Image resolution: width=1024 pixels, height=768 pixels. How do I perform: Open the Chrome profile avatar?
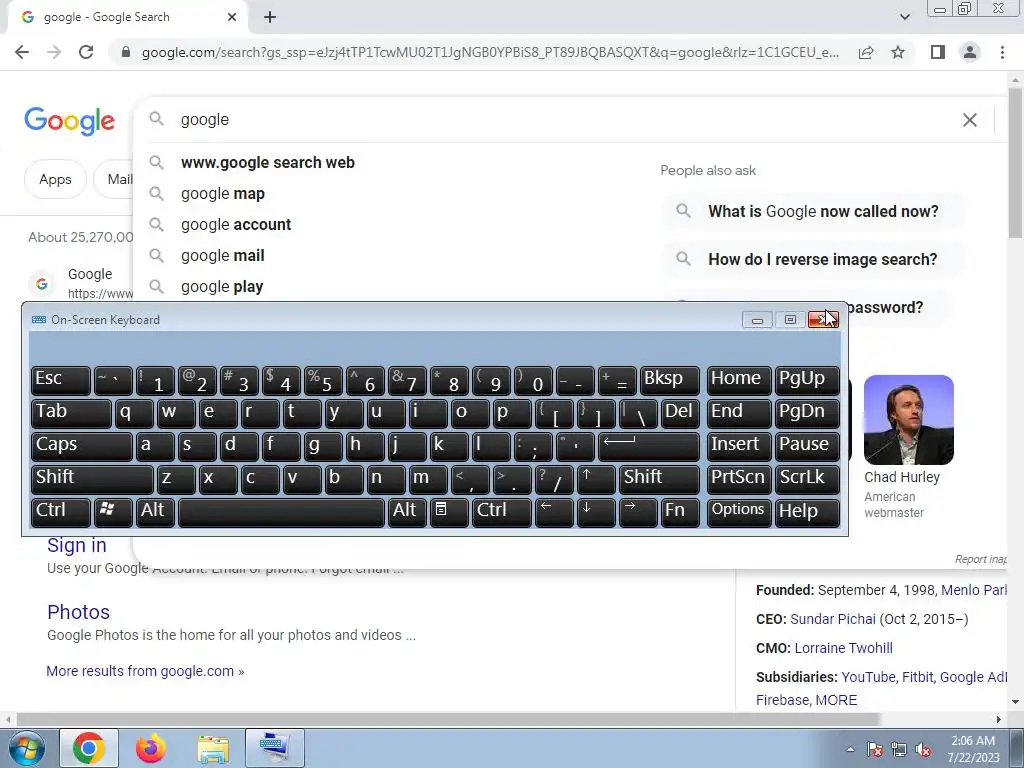pos(970,52)
